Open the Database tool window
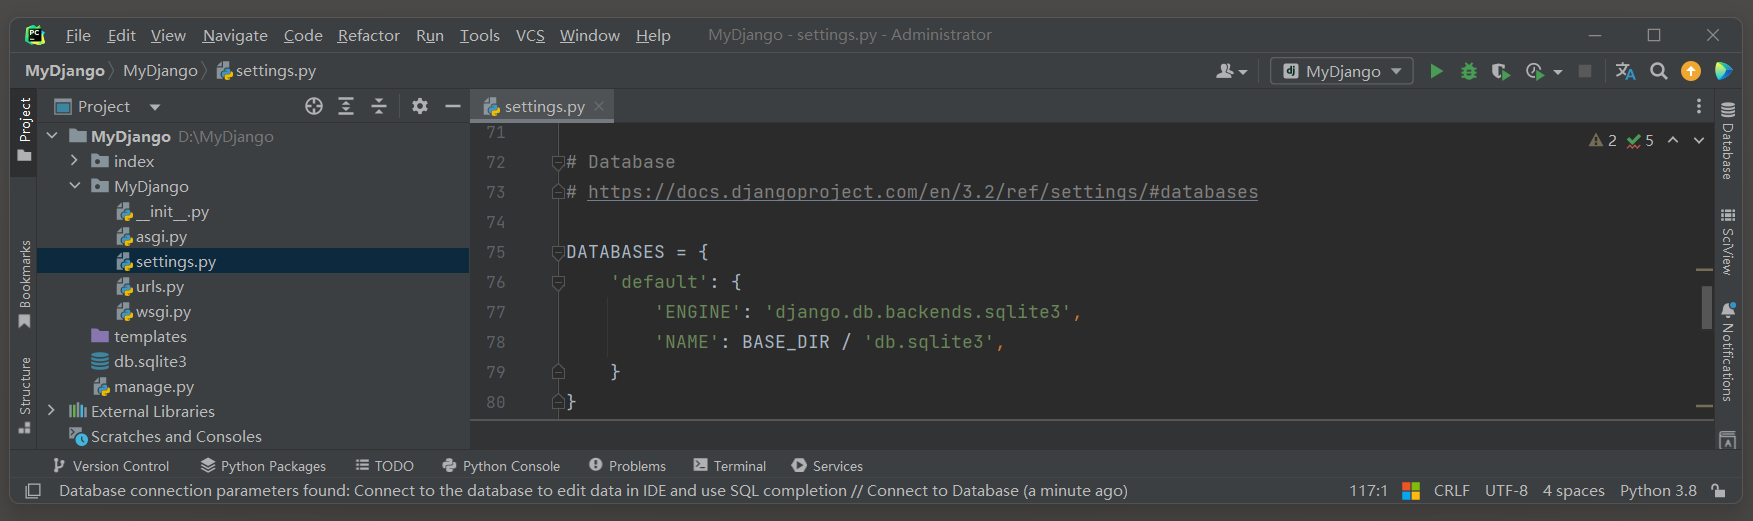 1727,140
